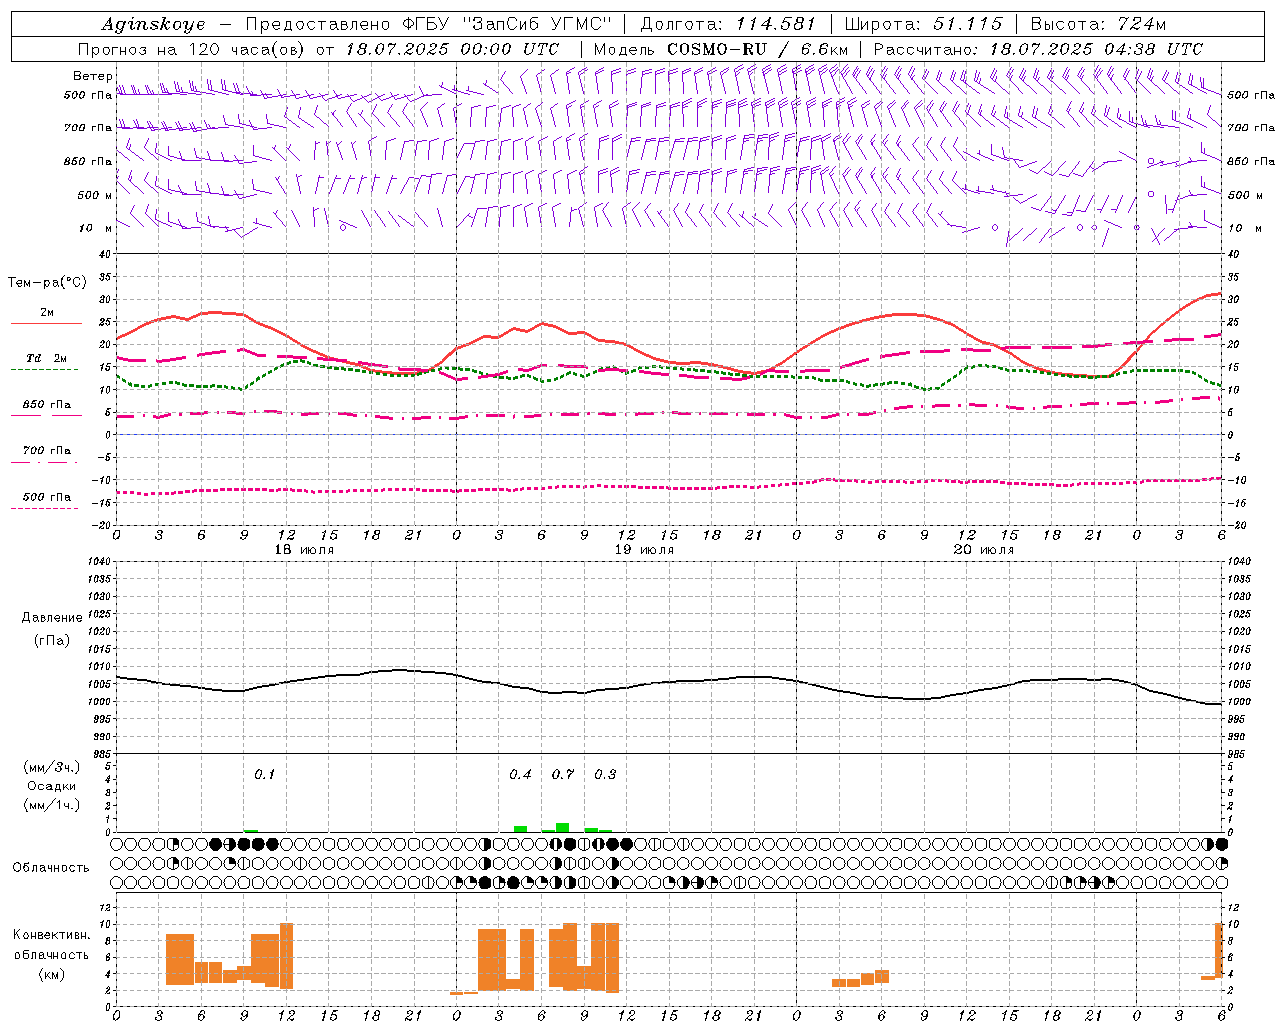Screen dimensions: 1280x1024
Task: Click the dashed legend line below Td 2м
Action: pos(46,370)
